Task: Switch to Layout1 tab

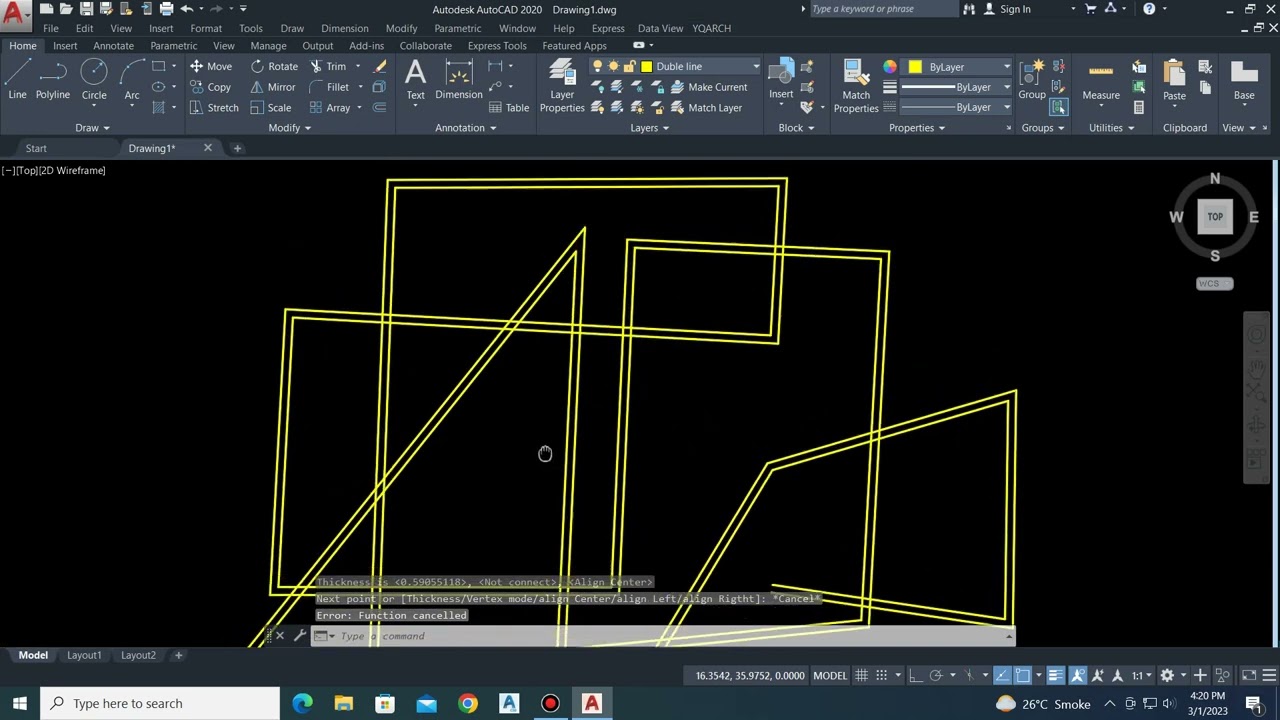Action: click(84, 655)
